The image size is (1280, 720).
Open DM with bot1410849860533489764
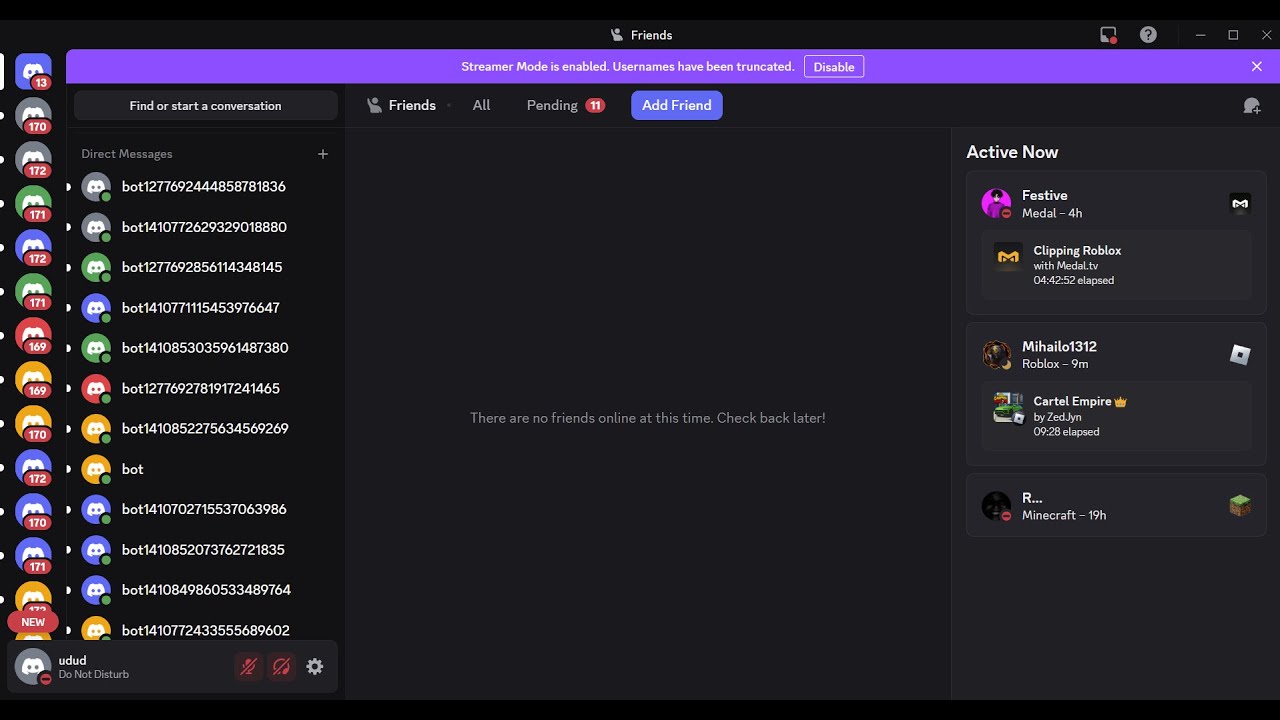pyautogui.click(x=206, y=590)
